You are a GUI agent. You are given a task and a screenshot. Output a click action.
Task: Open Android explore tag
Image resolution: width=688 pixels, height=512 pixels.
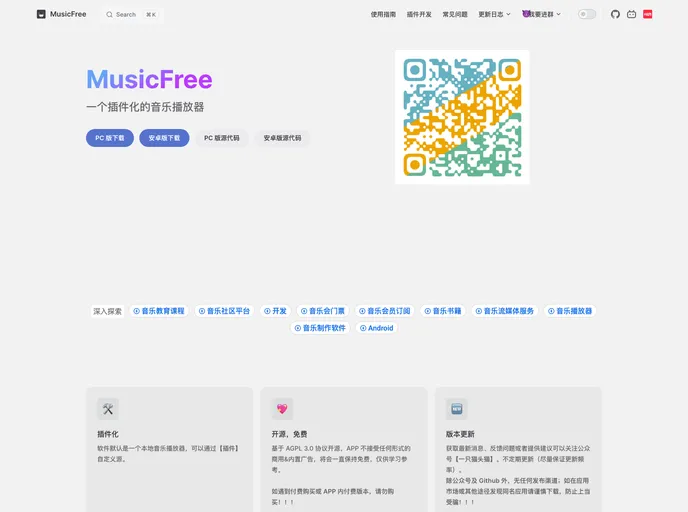tap(376, 328)
